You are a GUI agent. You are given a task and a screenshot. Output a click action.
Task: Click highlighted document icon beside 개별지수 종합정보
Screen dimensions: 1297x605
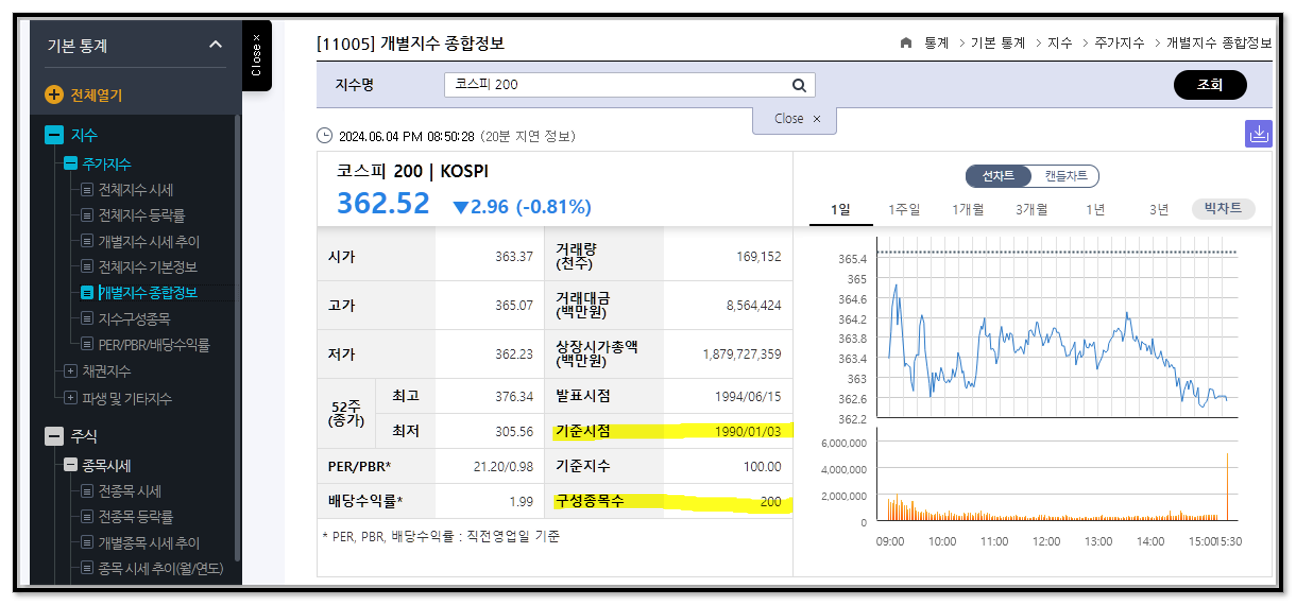click(x=88, y=293)
